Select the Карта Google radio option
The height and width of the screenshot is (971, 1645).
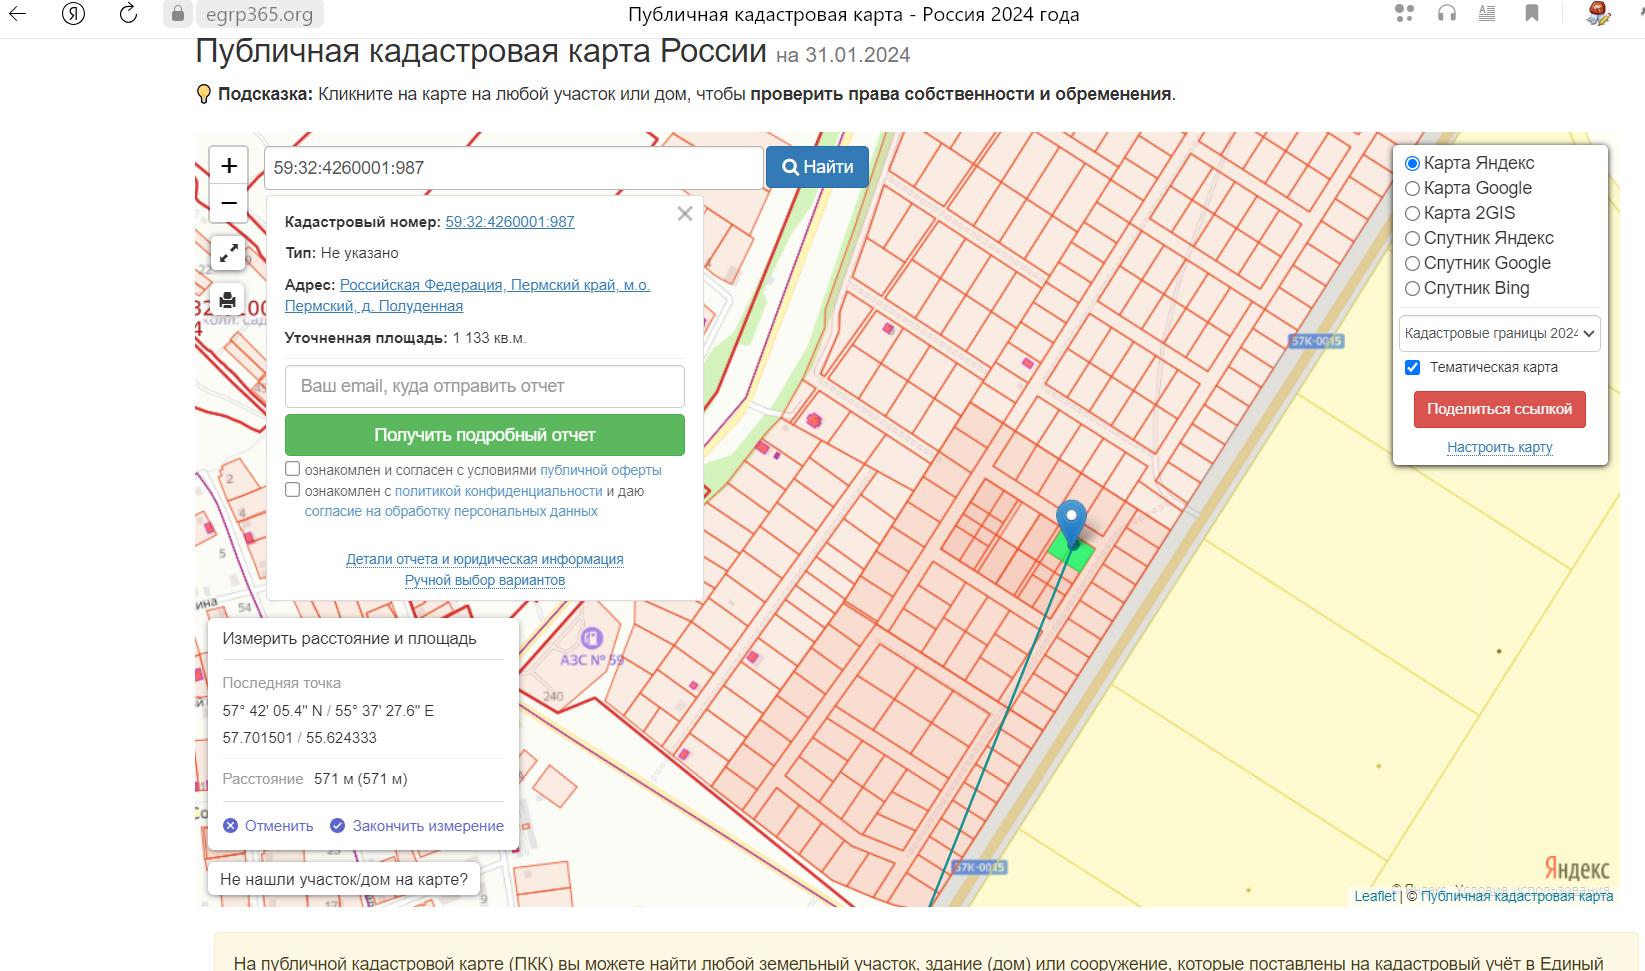pos(1413,188)
